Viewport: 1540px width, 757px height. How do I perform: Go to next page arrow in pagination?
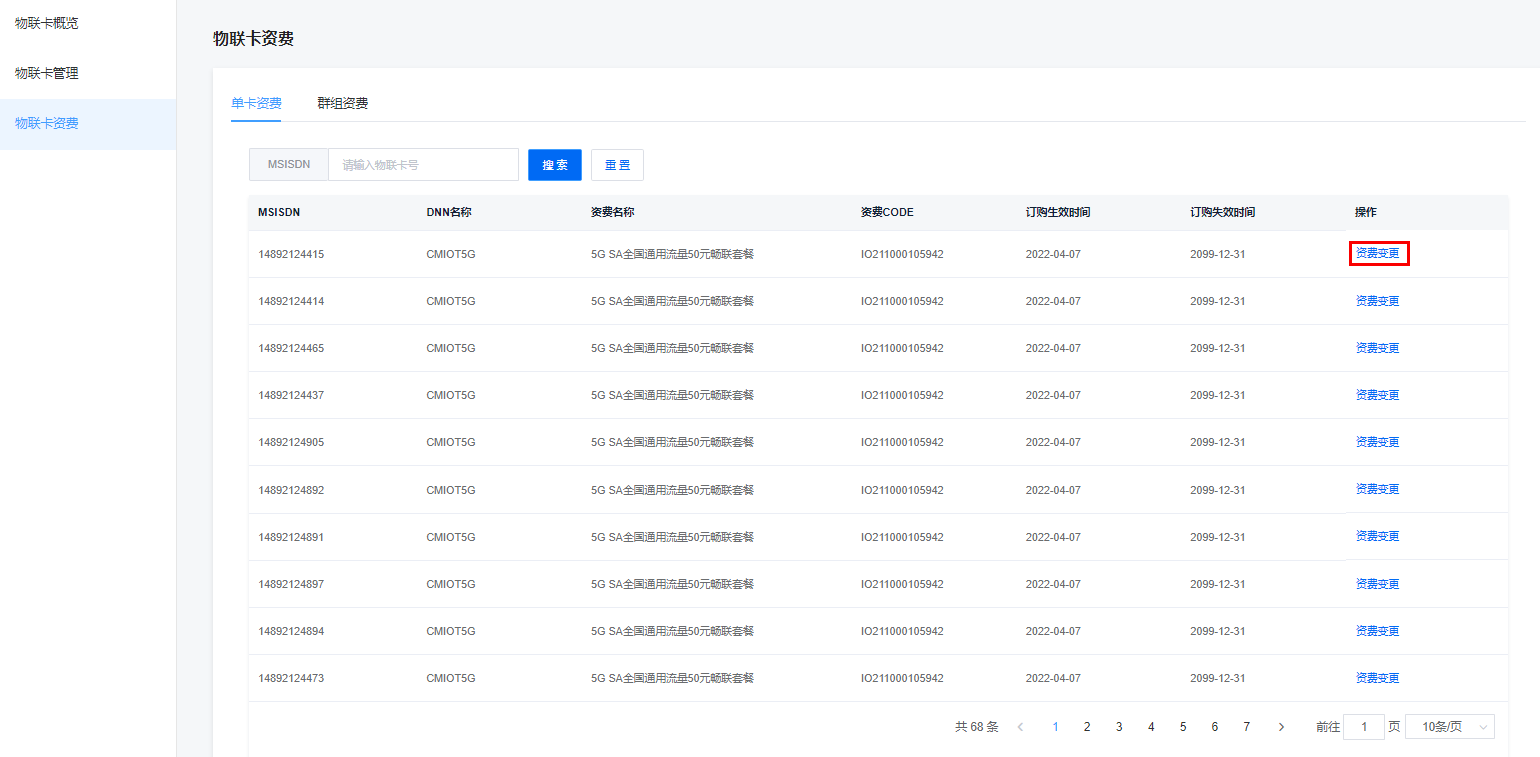(1281, 727)
